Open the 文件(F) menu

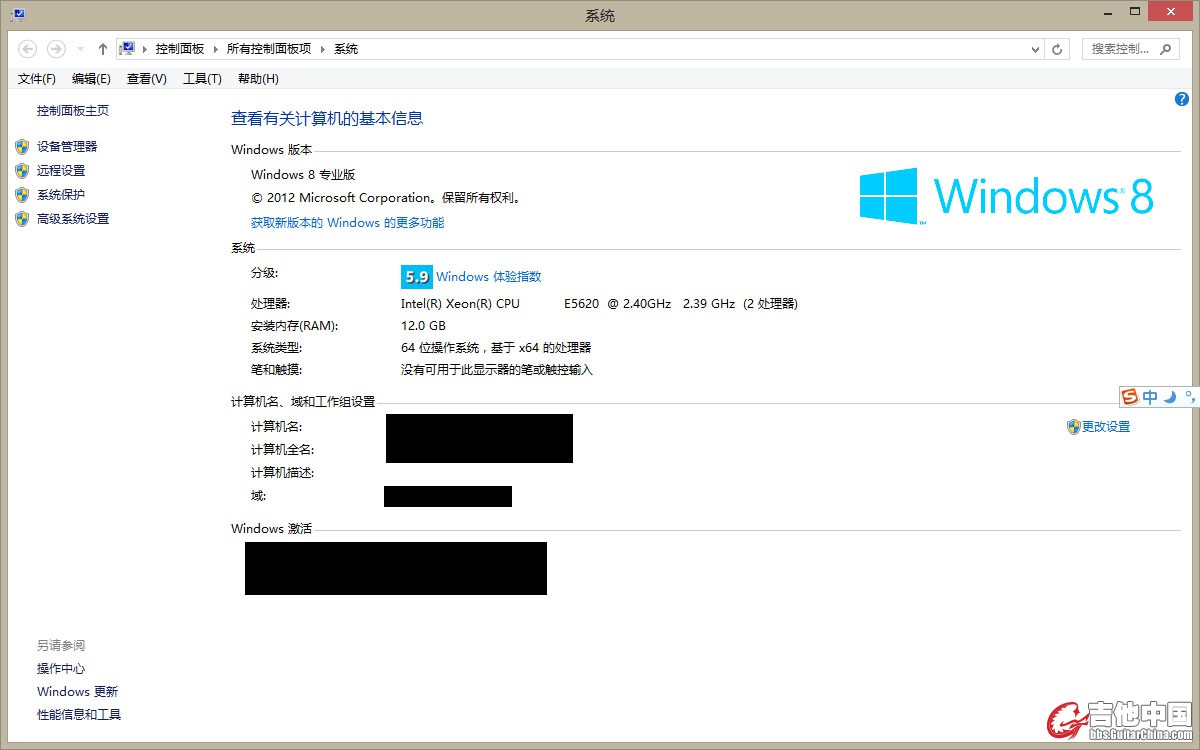37,79
